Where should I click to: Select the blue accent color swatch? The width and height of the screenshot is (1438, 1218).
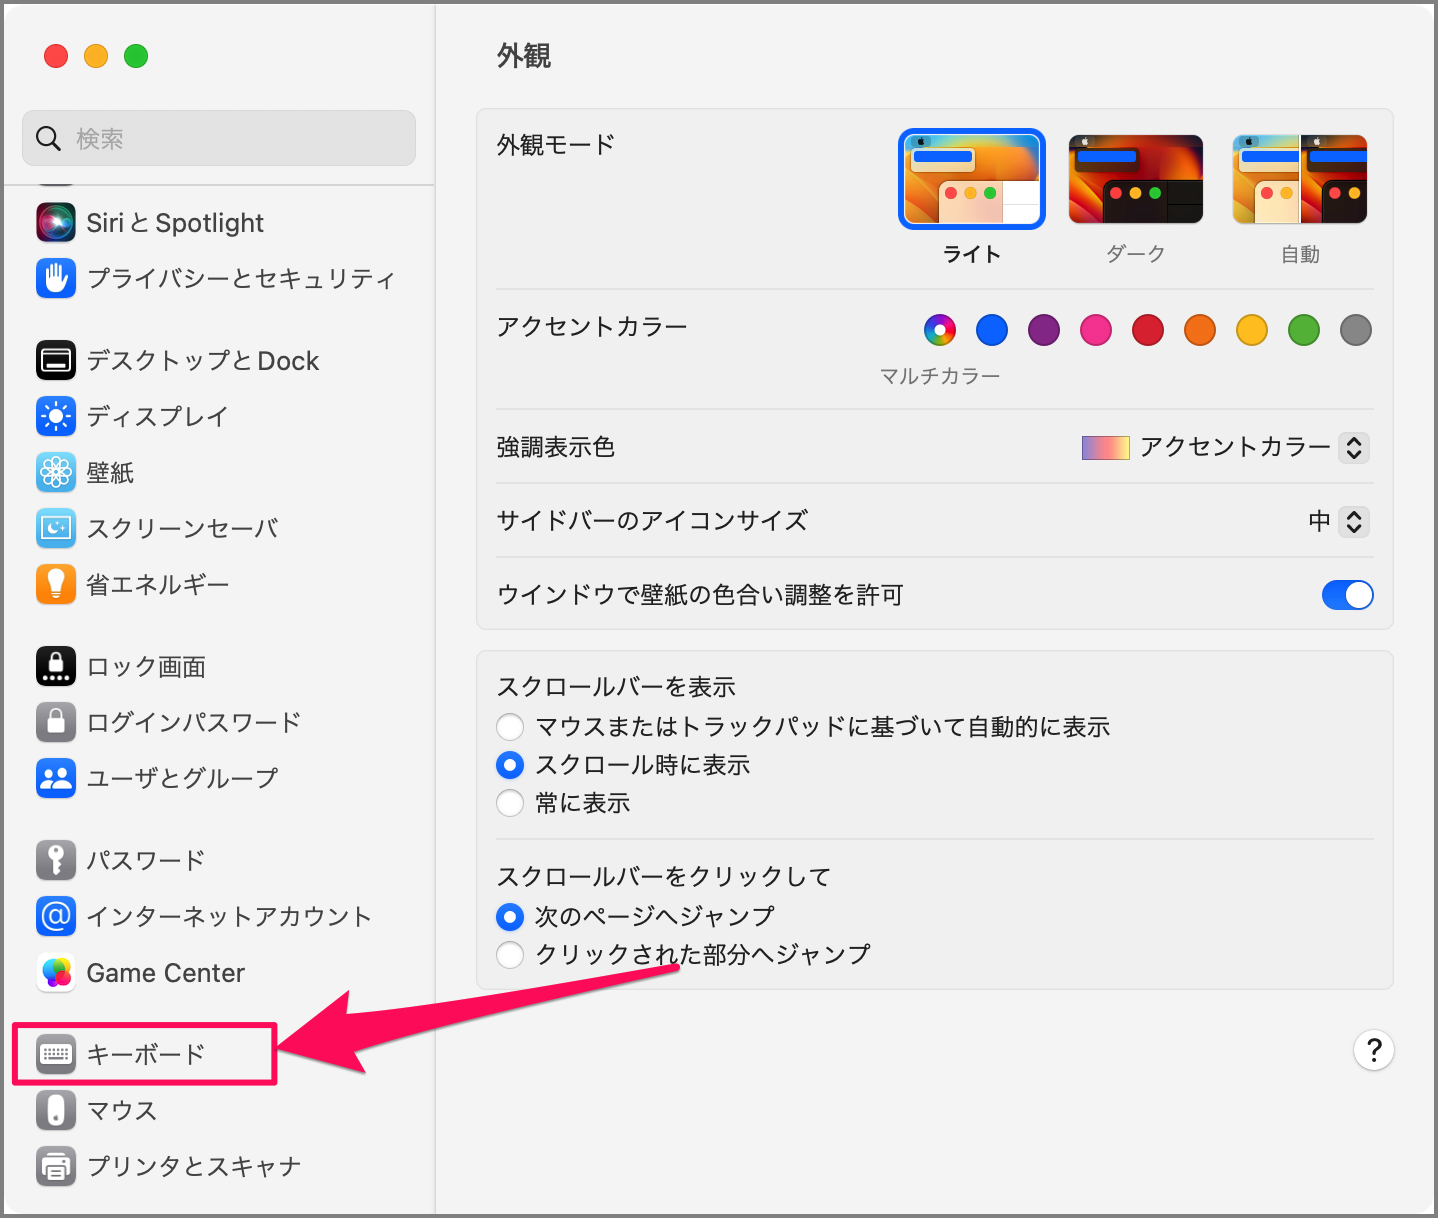(991, 330)
